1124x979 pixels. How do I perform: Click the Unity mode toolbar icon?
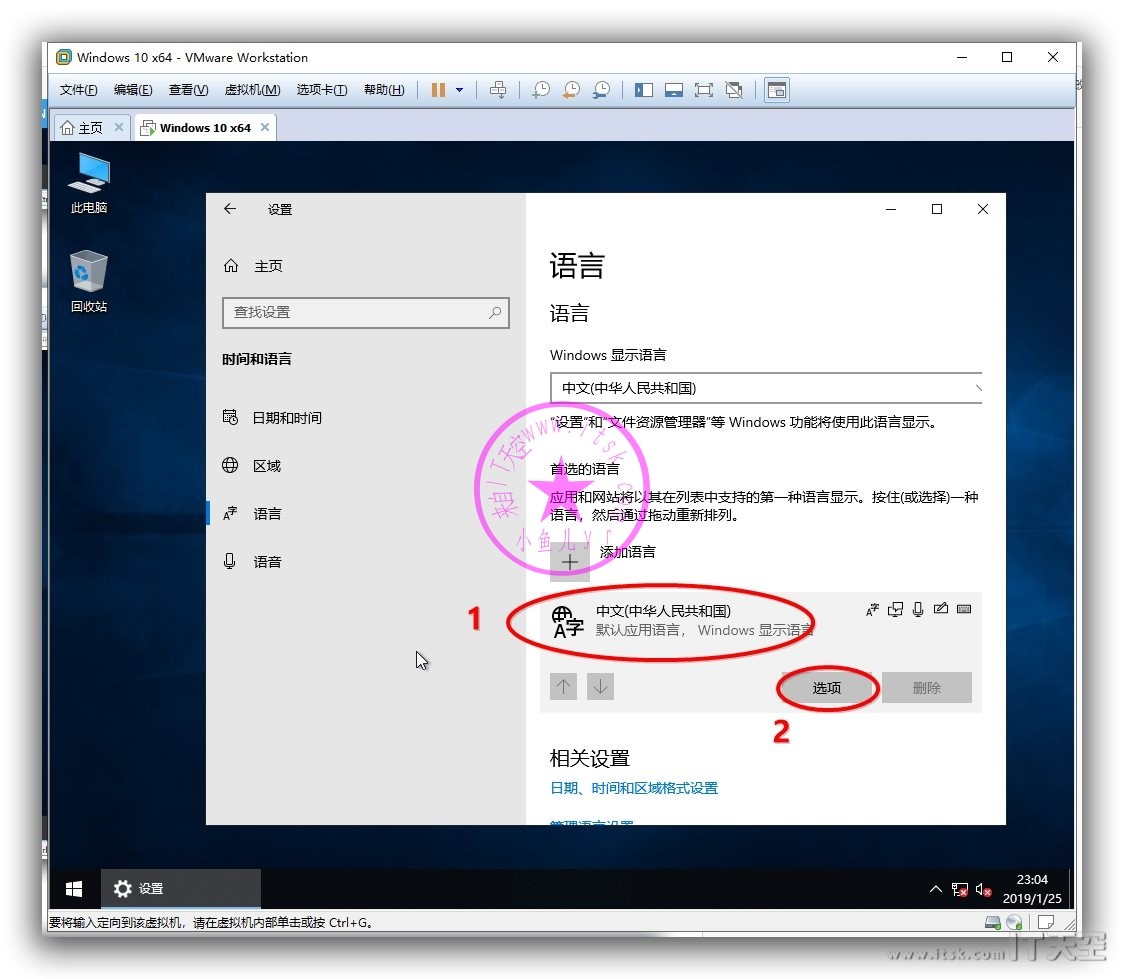pyautogui.click(x=734, y=90)
